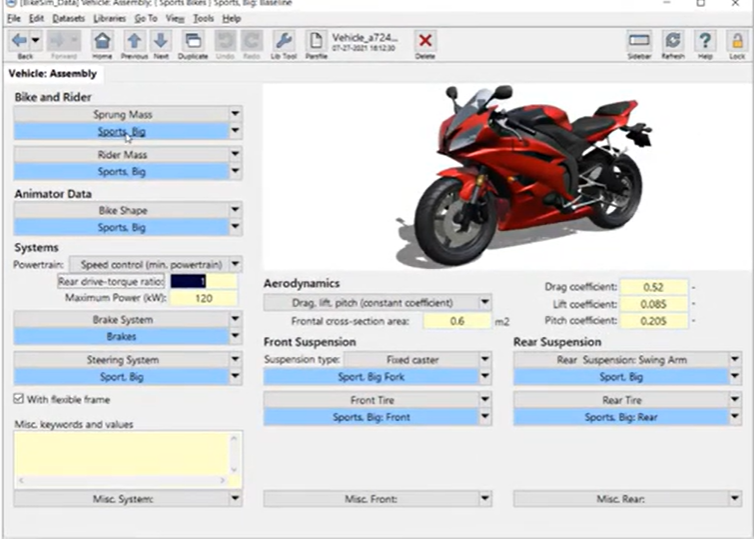The image size is (754, 541).
Task: Open Help question mark icon
Action: pyautogui.click(x=705, y=41)
